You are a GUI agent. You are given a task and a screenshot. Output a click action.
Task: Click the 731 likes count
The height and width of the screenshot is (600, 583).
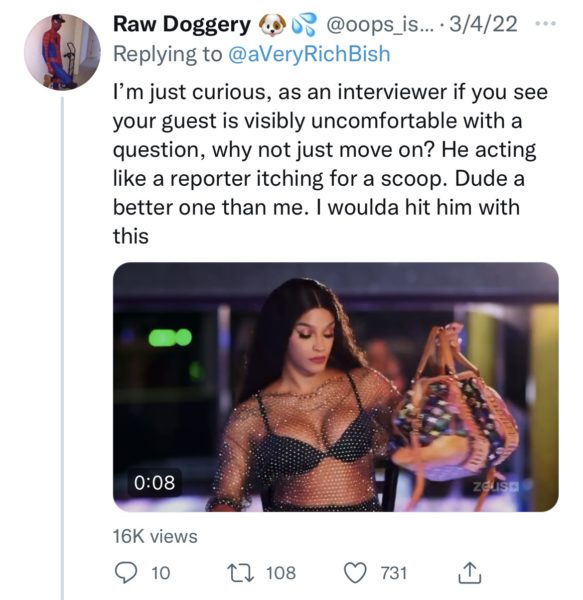coord(394,573)
